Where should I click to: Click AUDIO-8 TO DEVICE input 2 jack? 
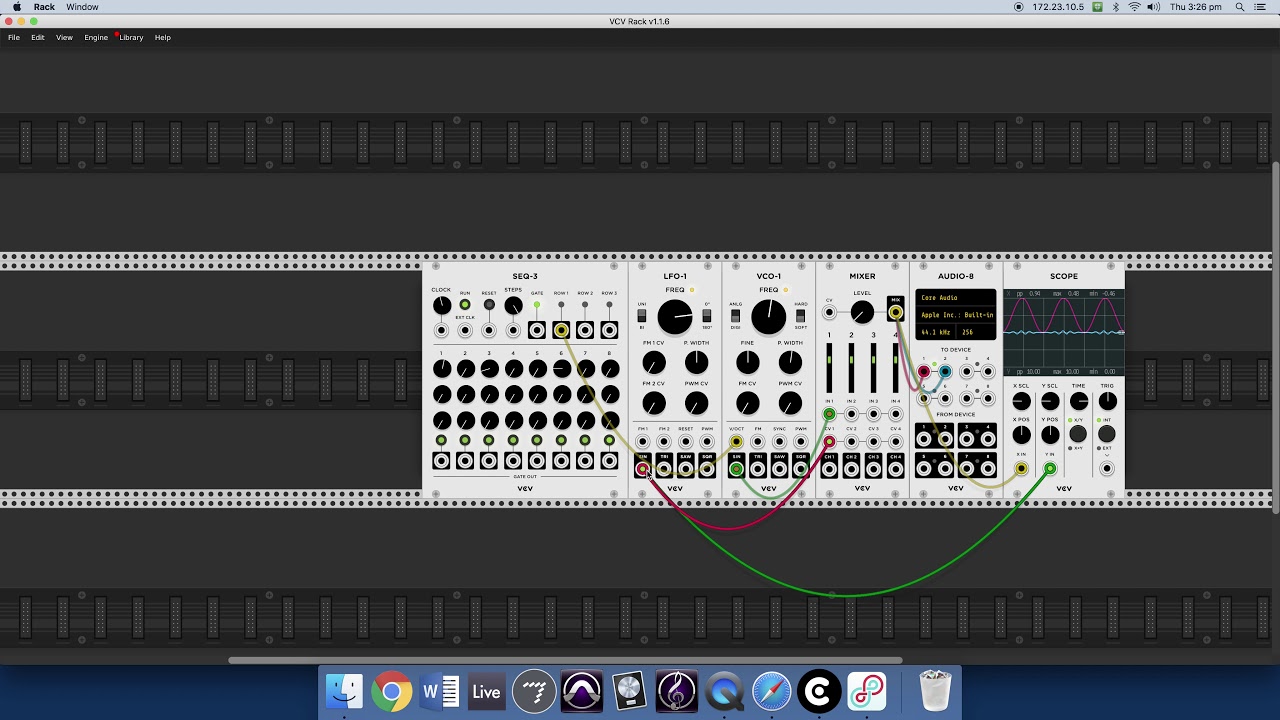tap(945, 372)
